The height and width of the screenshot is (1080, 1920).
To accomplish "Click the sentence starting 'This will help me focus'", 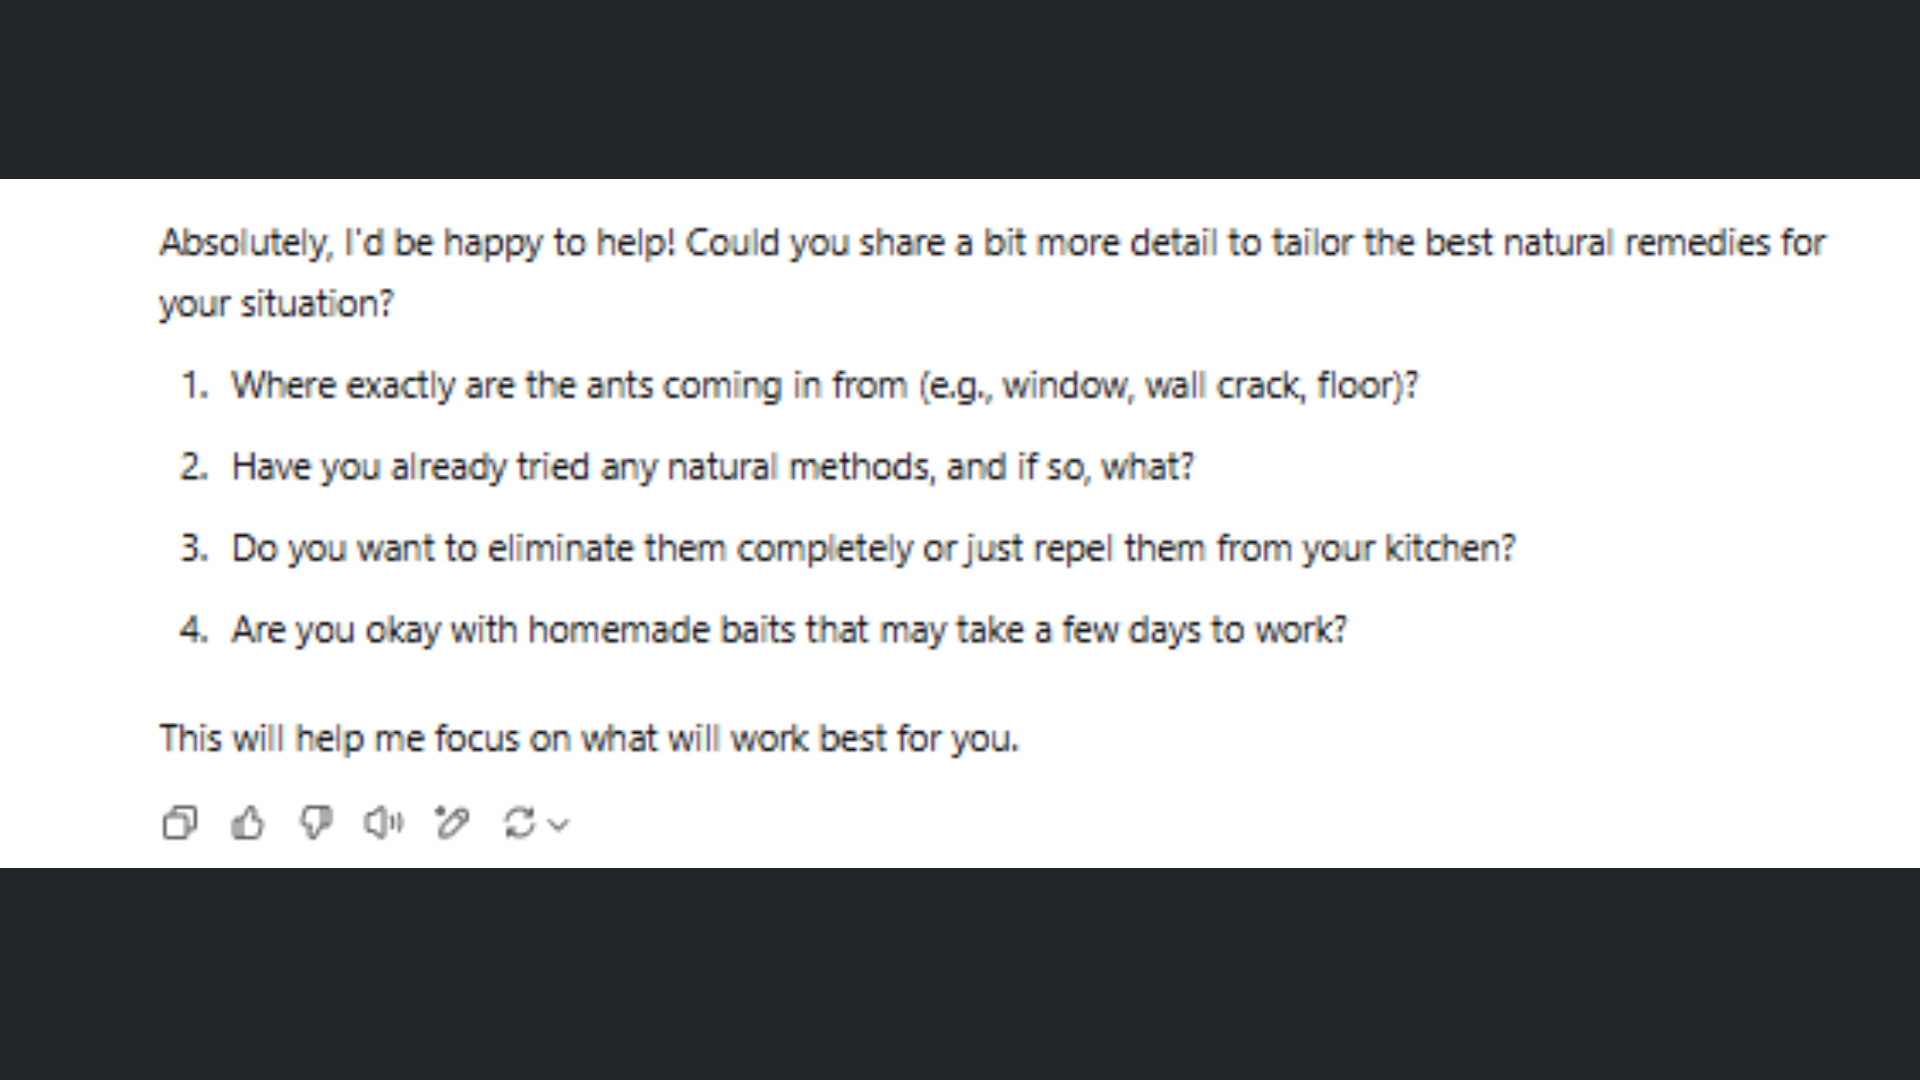I will click(589, 739).
